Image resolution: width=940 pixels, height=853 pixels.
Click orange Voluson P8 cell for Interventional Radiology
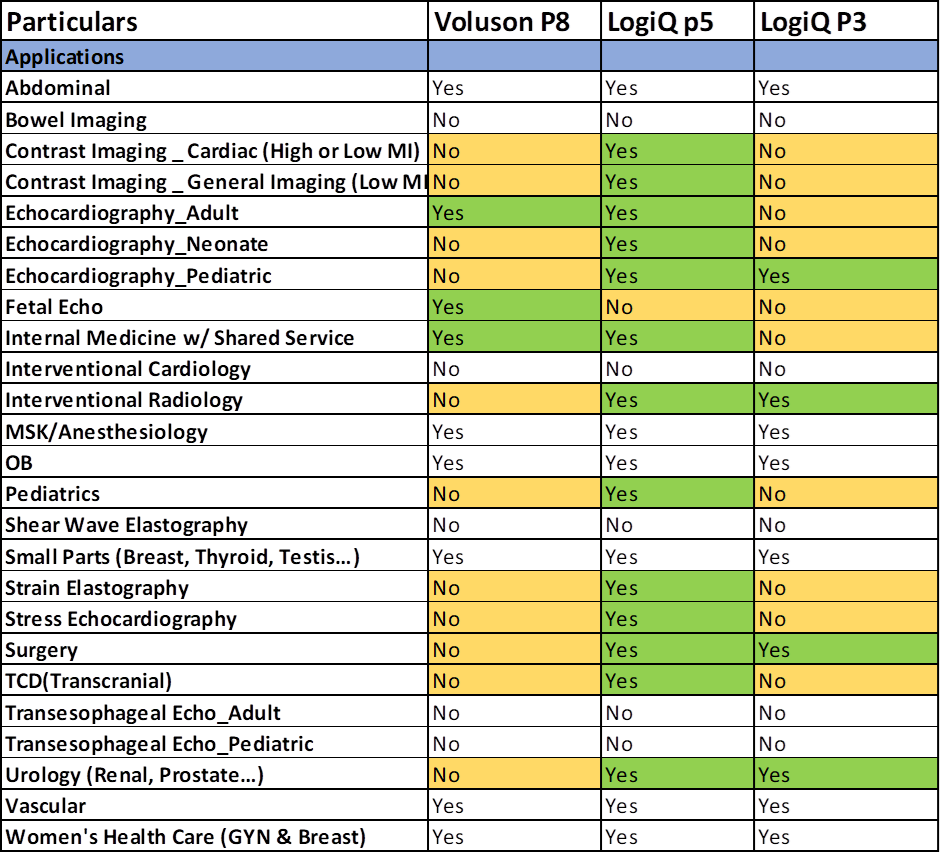pyautogui.click(x=514, y=400)
